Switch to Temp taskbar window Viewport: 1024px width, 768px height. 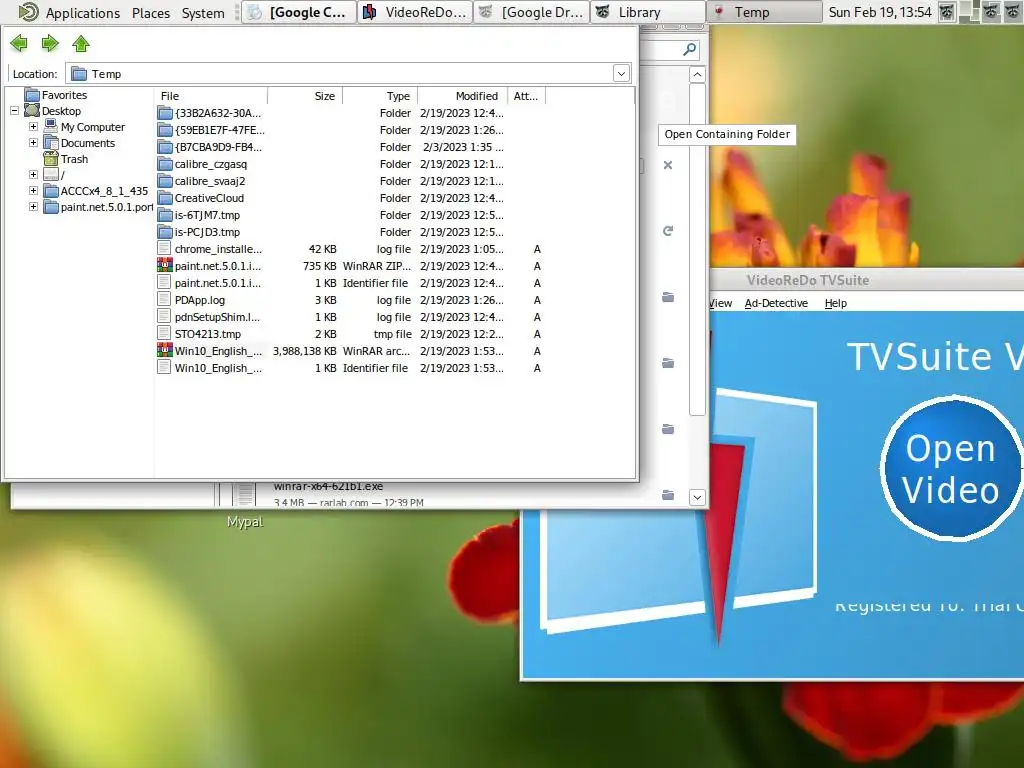tap(764, 12)
